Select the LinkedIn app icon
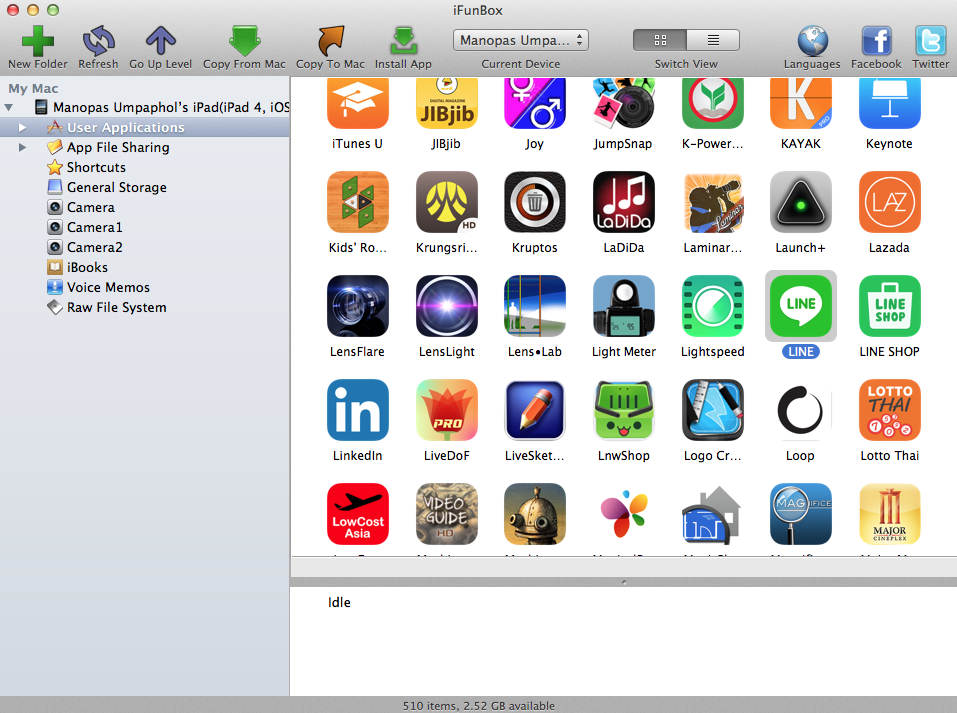957x713 pixels. point(358,410)
